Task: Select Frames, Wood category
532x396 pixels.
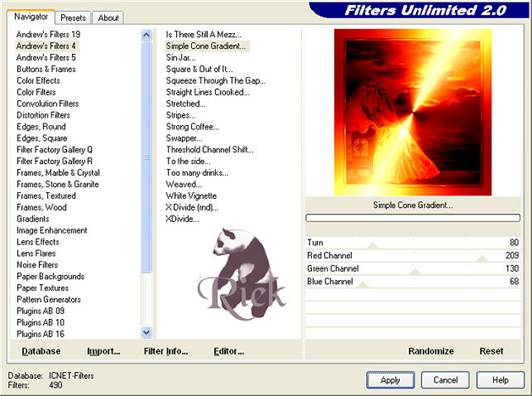Action: point(41,207)
